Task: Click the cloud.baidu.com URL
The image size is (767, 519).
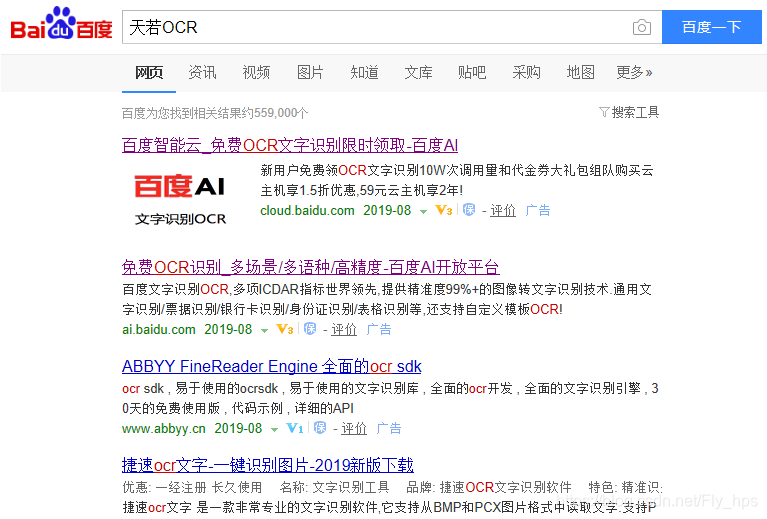Action: pyautogui.click(x=307, y=210)
